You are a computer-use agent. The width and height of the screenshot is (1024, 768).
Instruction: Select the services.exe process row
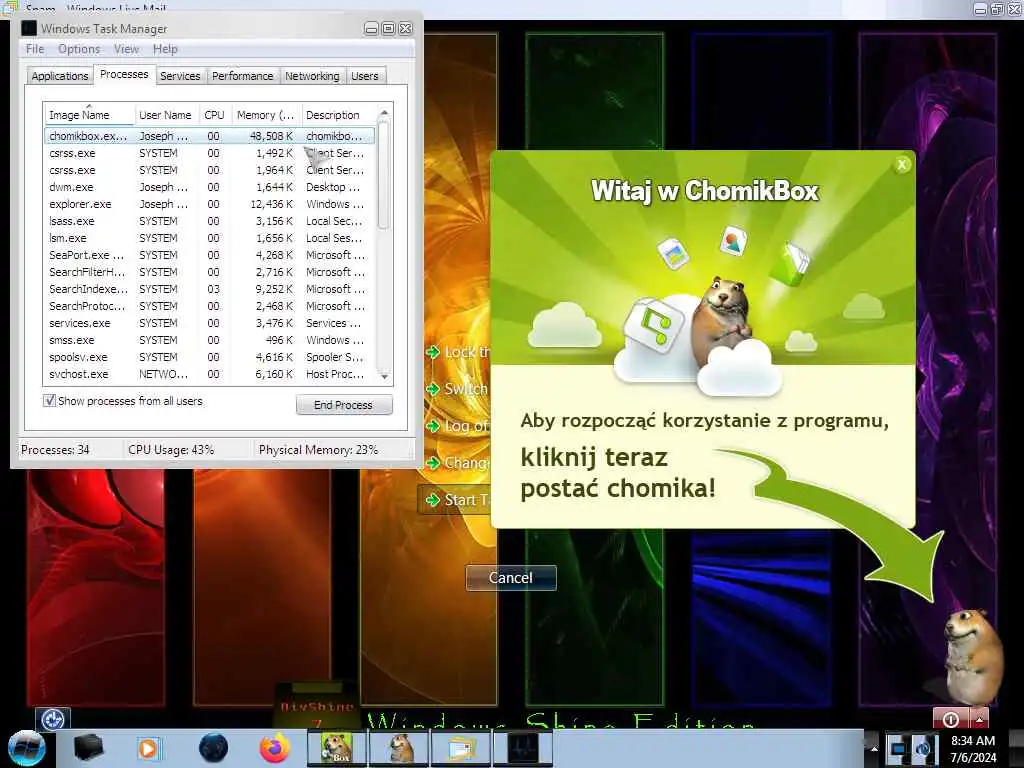pos(210,323)
